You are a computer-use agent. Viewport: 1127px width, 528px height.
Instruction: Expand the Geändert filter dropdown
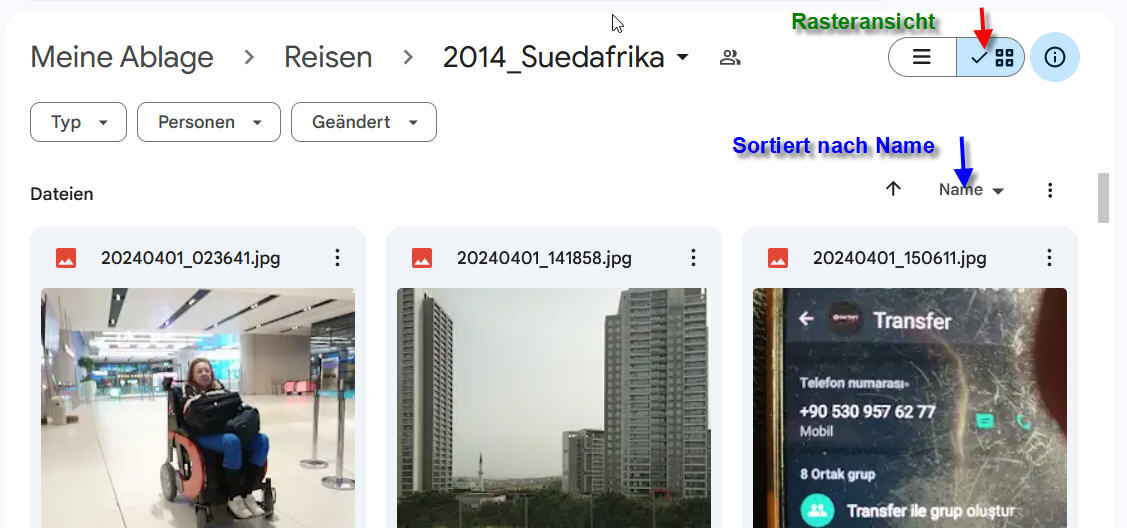click(x=364, y=122)
